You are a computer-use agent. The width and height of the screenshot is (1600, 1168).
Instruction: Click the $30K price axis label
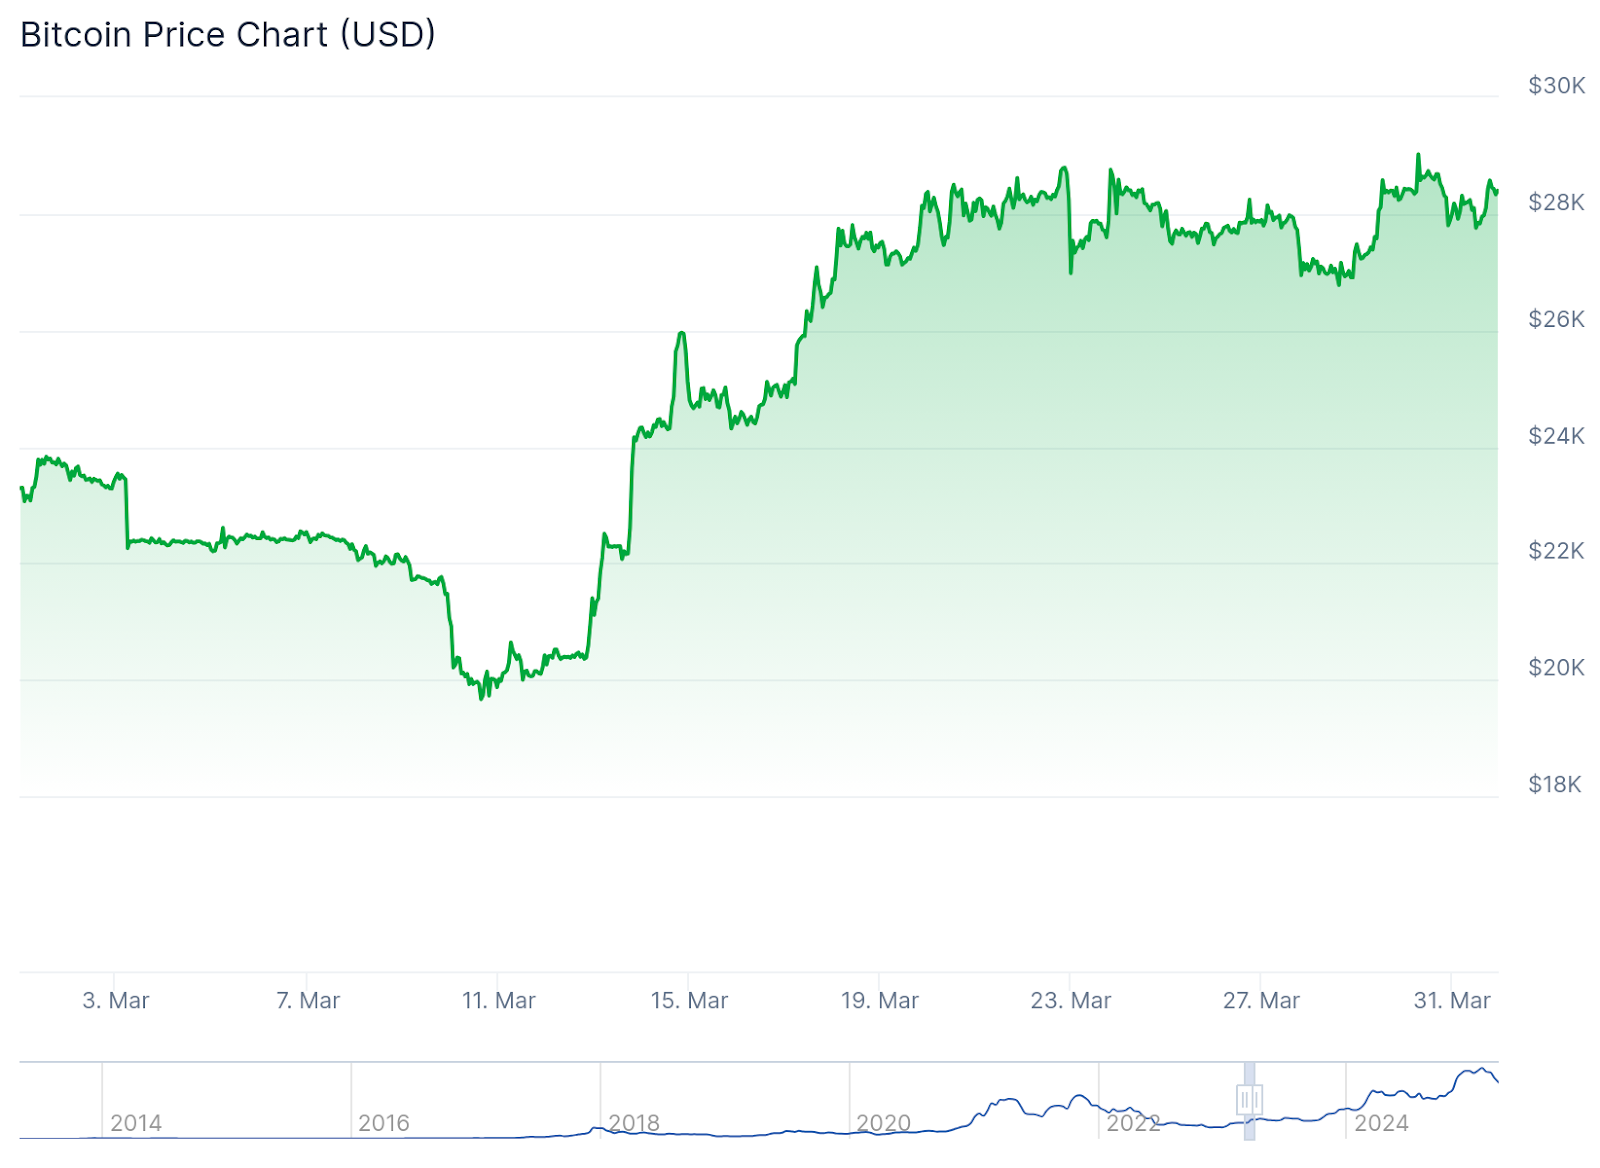(x=1556, y=86)
